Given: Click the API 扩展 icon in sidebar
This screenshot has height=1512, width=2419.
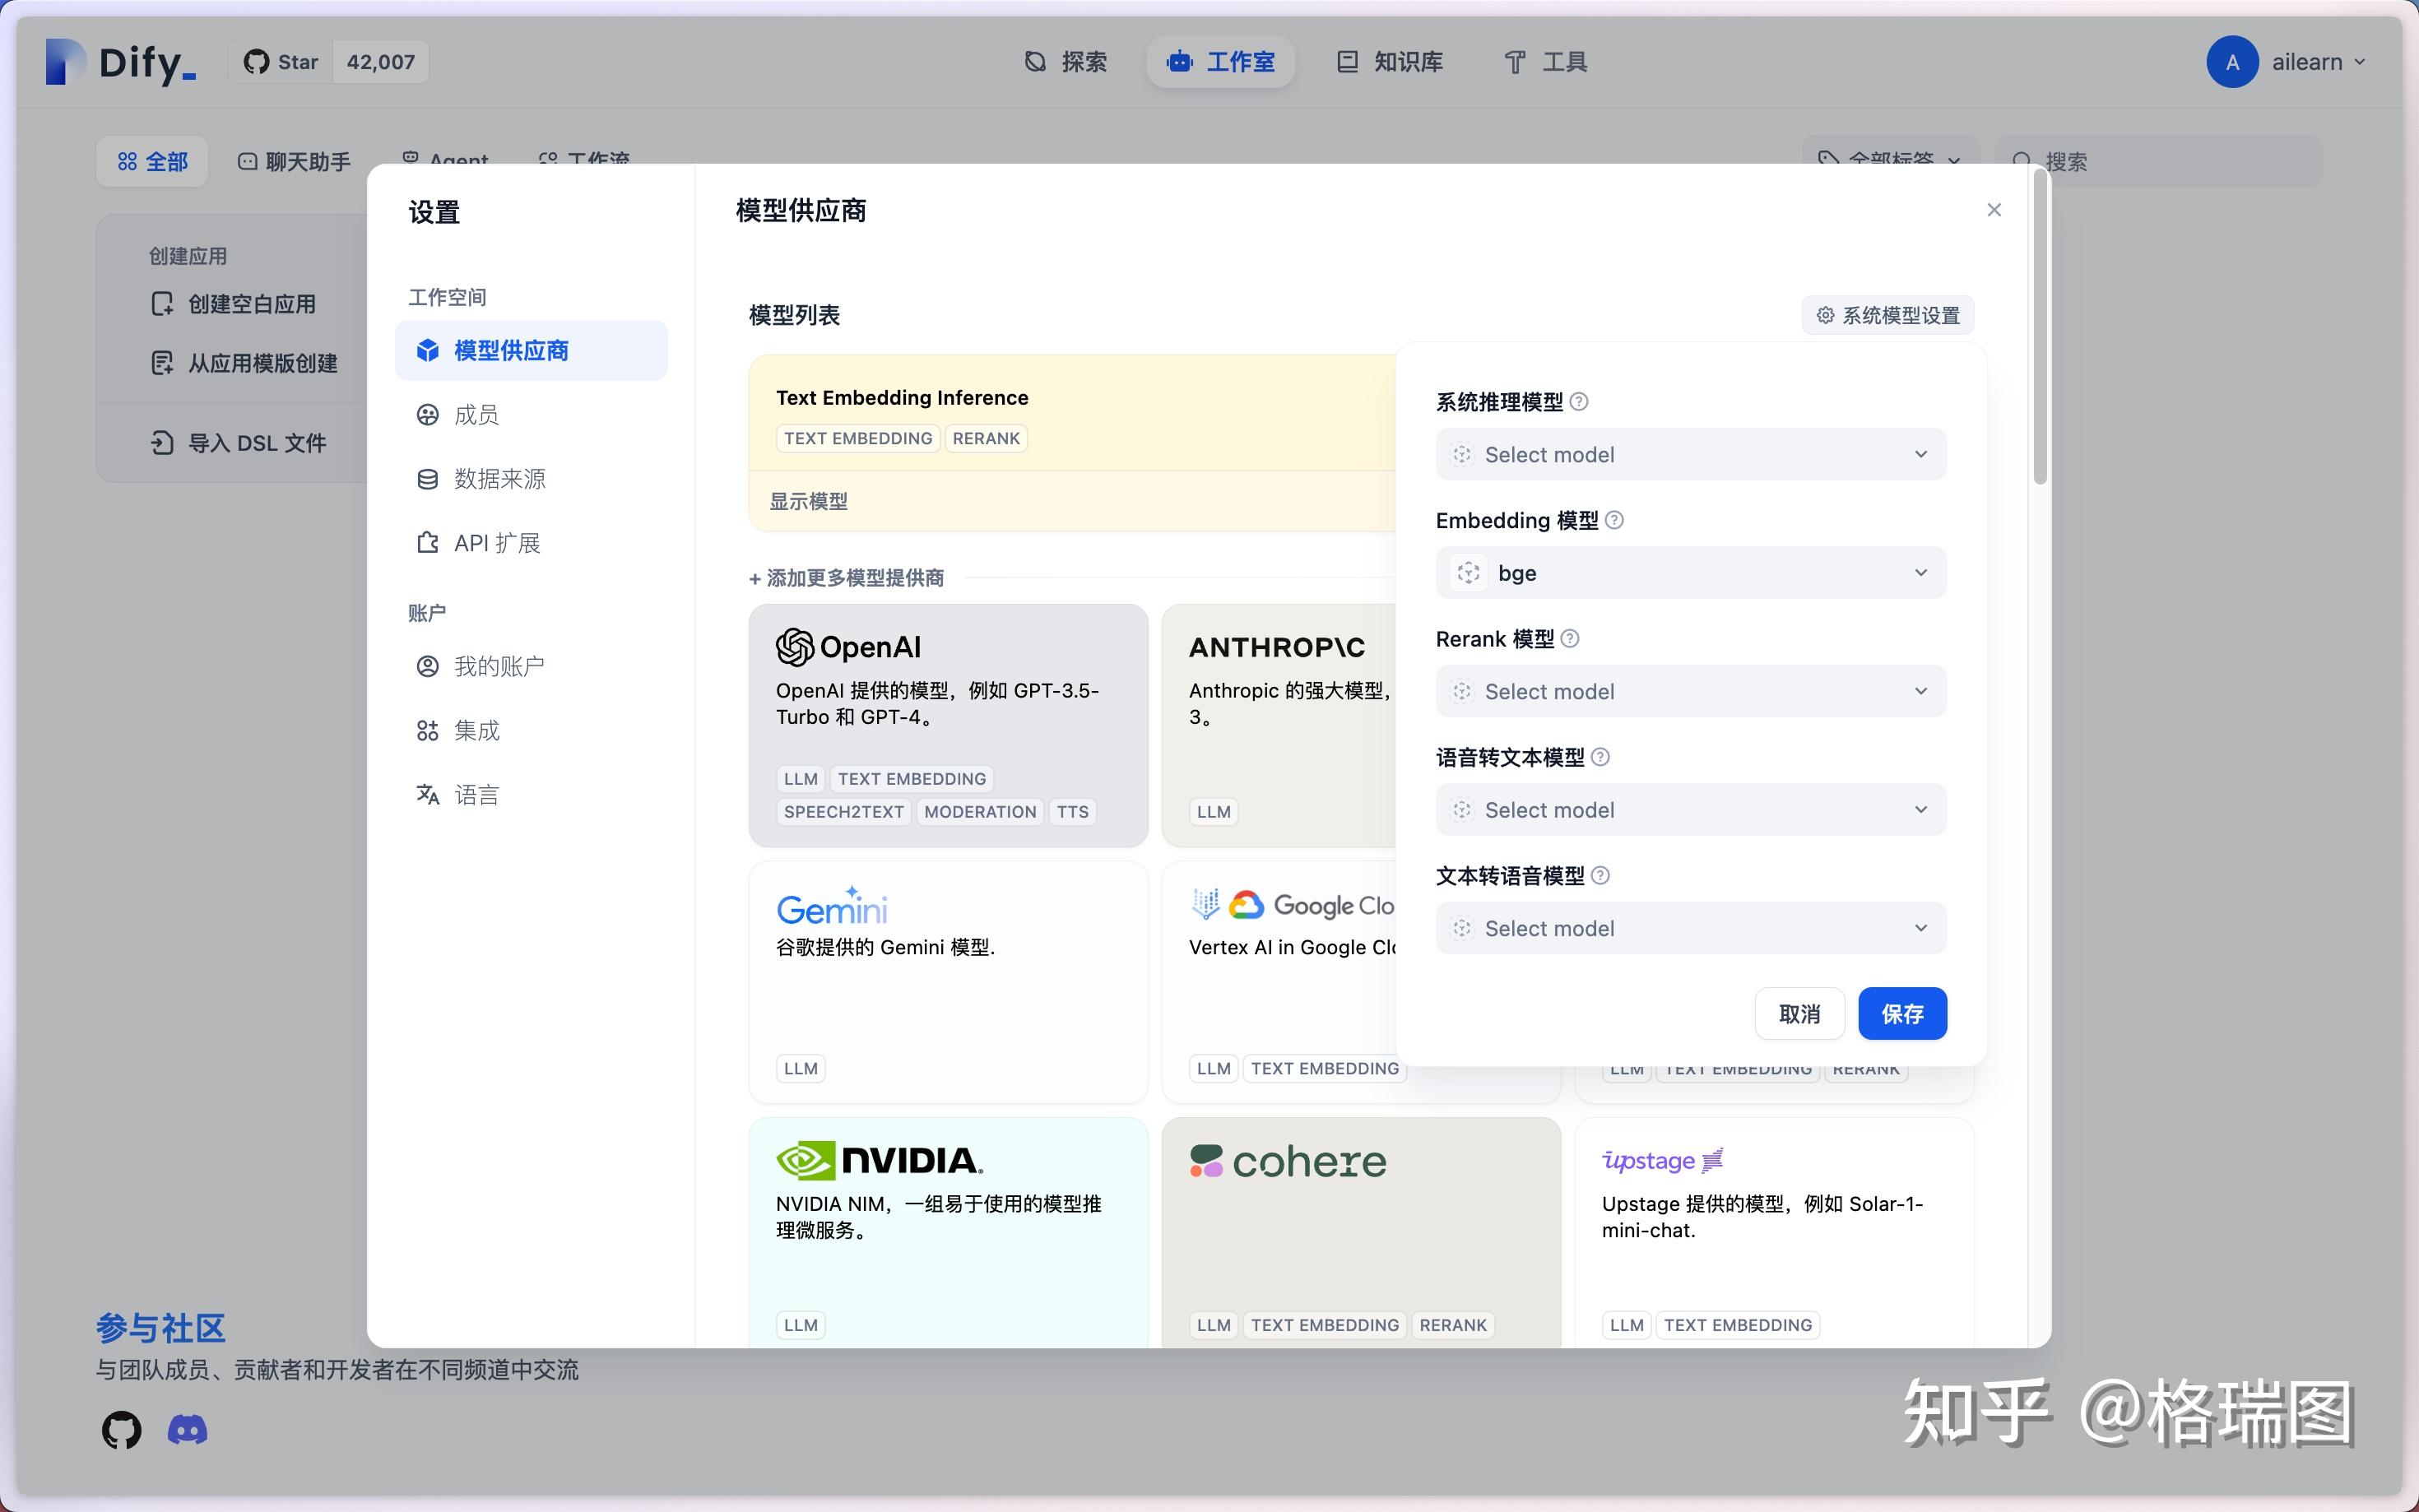Looking at the screenshot, I should tap(428, 542).
